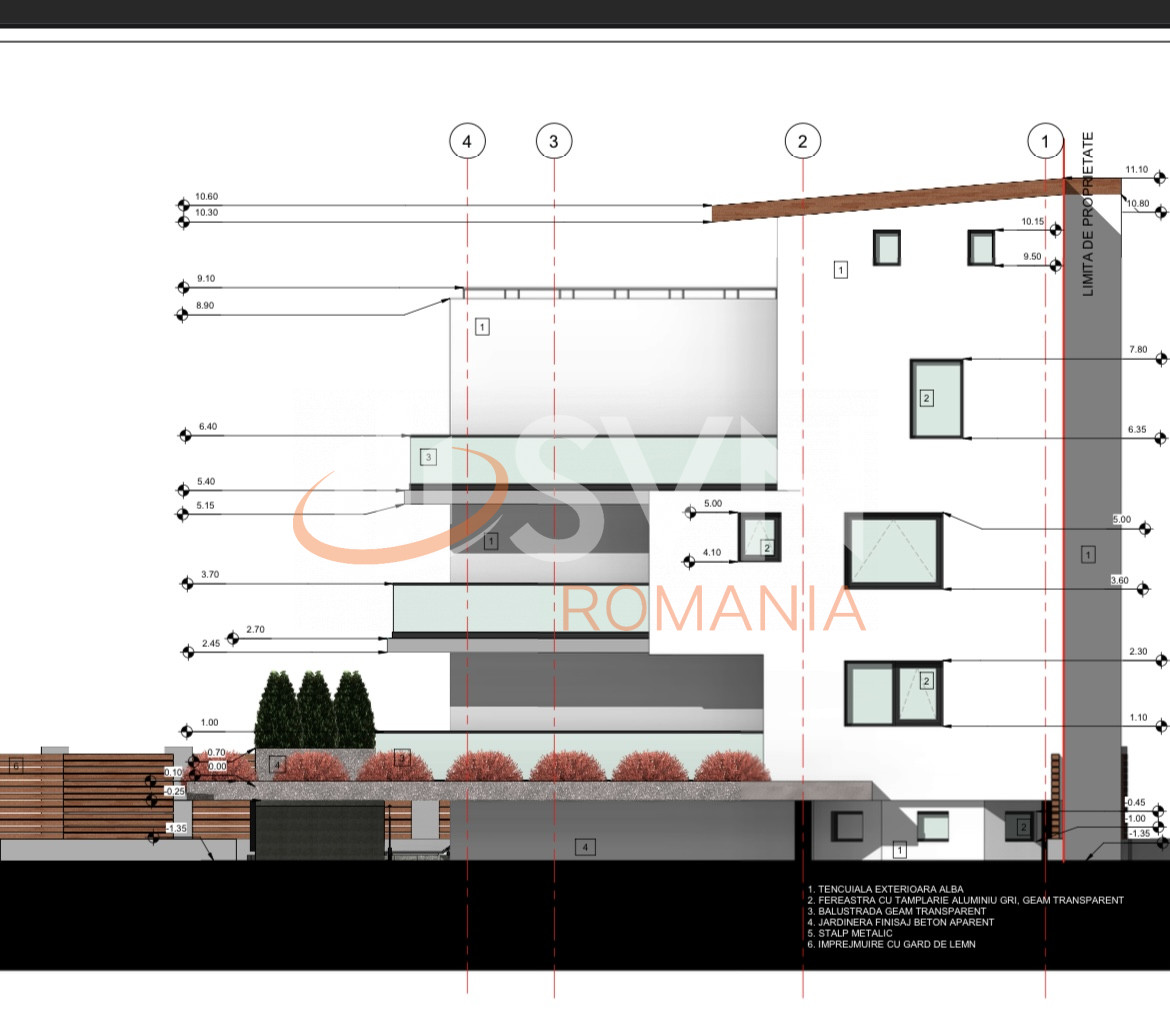Image resolution: width=1170 pixels, height=1020 pixels.
Task: Click the grid axis bubble numbered 4
Action: coord(467,142)
